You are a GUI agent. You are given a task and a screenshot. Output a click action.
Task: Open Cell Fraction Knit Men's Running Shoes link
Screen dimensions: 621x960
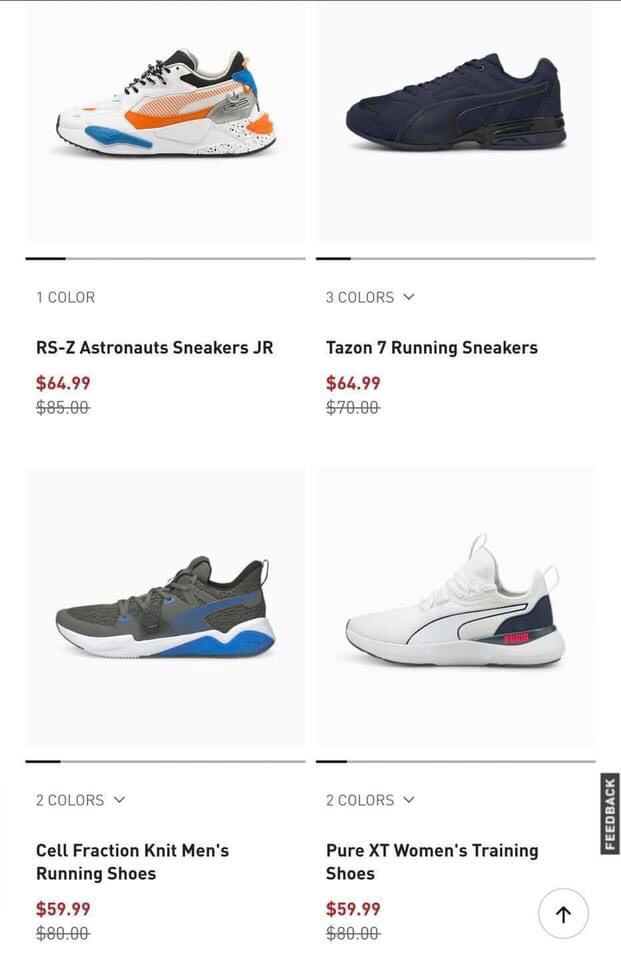point(132,862)
